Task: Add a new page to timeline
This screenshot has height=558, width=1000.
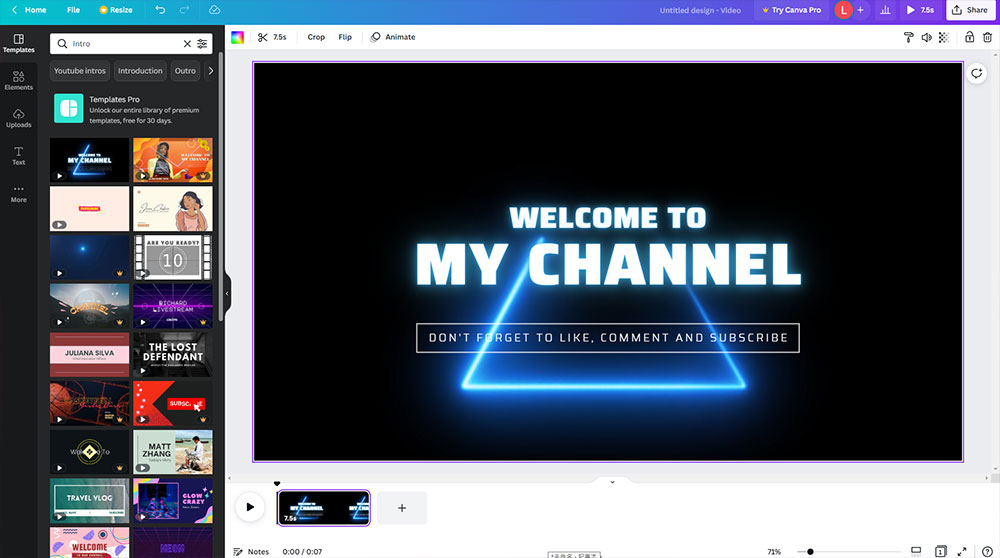Action: [402, 508]
